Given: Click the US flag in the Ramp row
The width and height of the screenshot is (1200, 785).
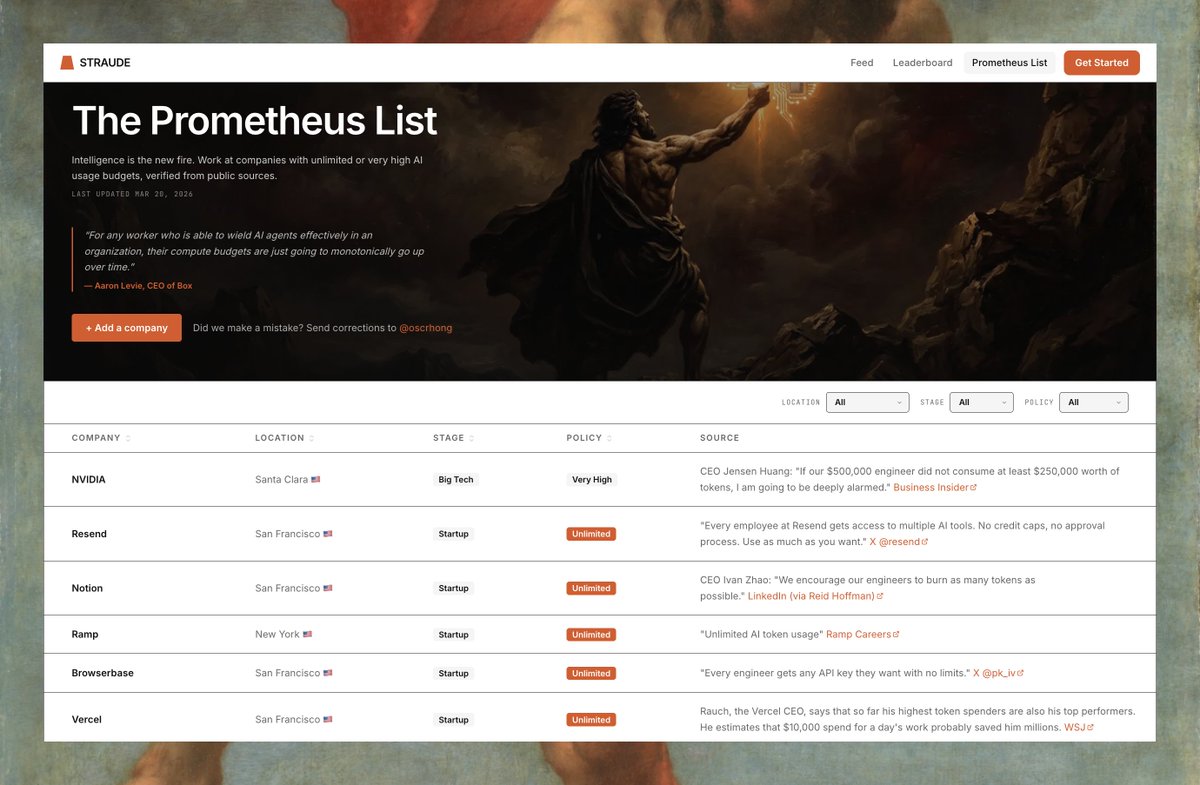Looking at the screenshot, I should coord(308,635).
